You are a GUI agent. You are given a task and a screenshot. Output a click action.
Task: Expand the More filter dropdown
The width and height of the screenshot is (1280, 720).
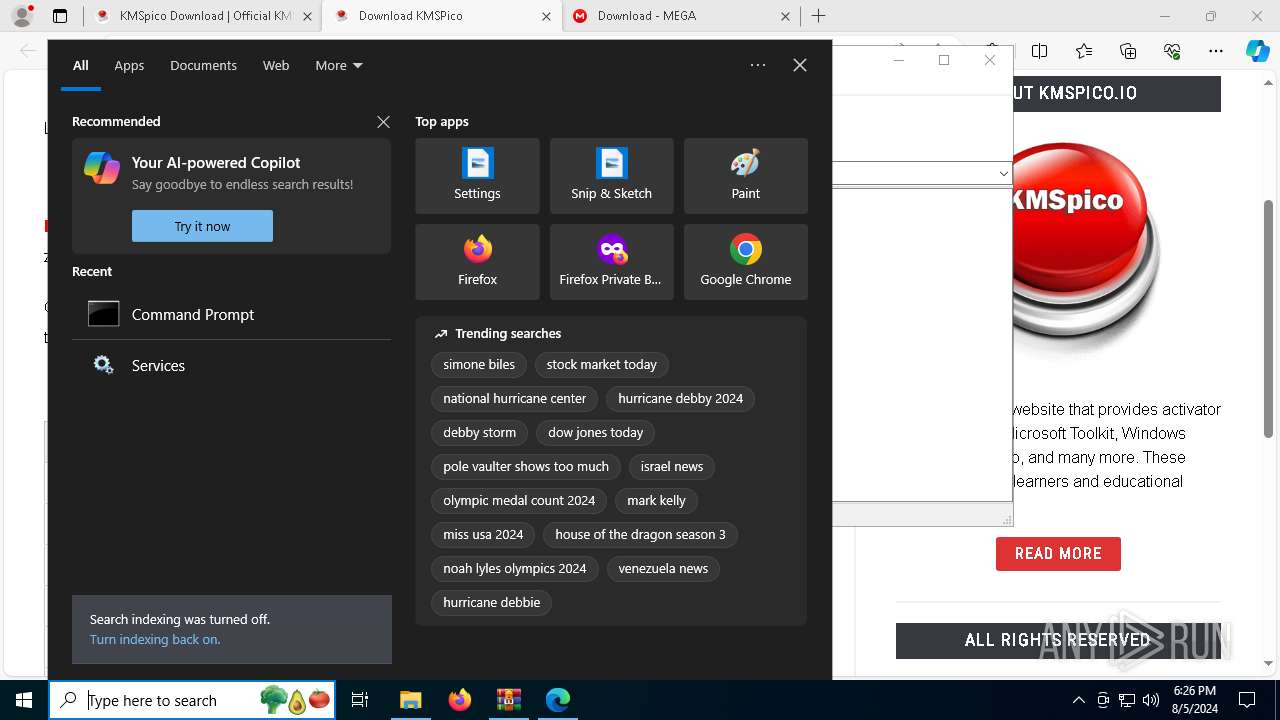(338, 65)
